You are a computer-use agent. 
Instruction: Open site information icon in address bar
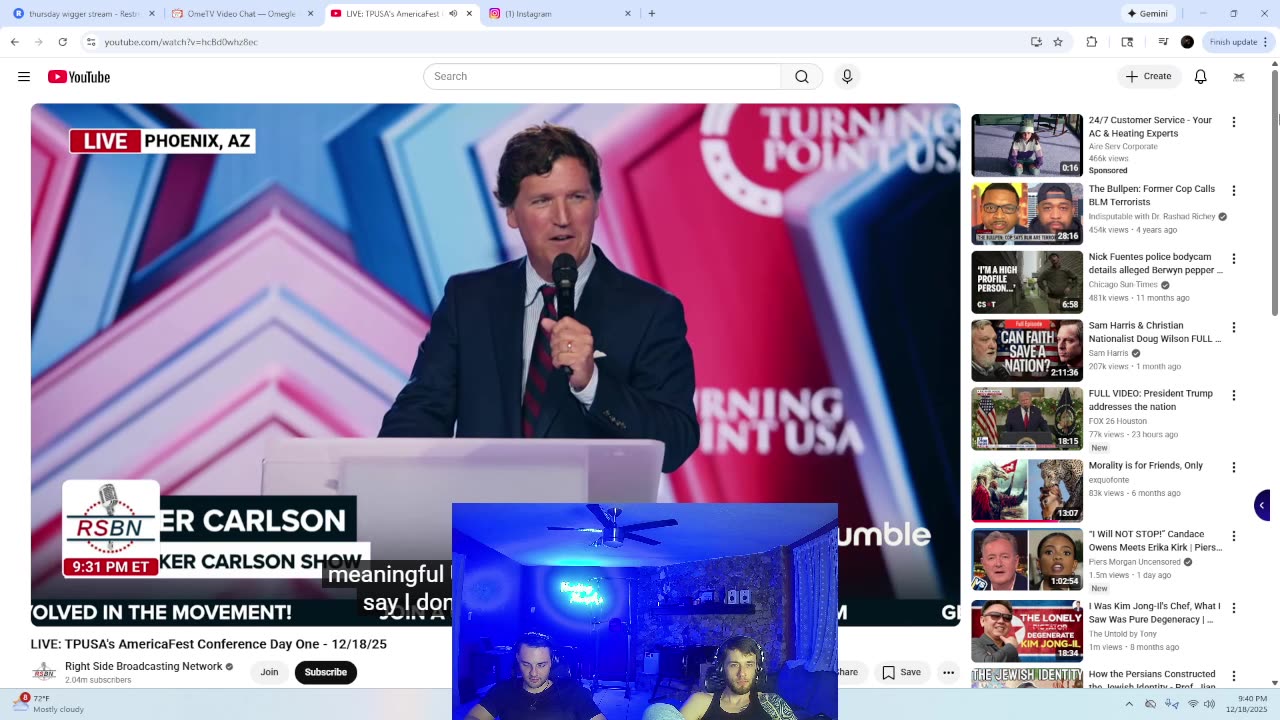(x=91, y=42)
